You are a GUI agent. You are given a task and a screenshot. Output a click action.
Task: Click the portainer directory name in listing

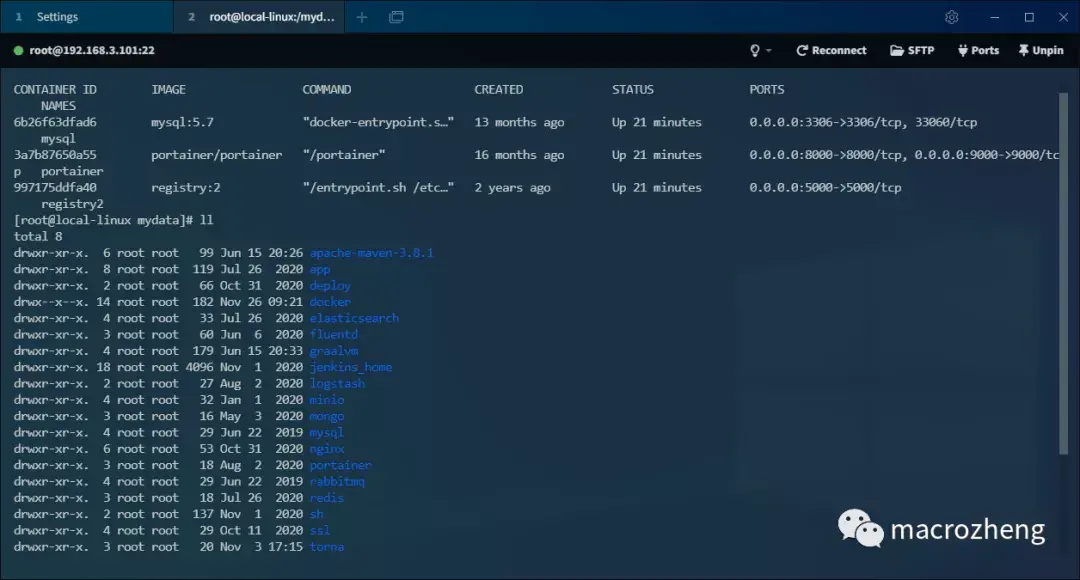coord(340,466)
